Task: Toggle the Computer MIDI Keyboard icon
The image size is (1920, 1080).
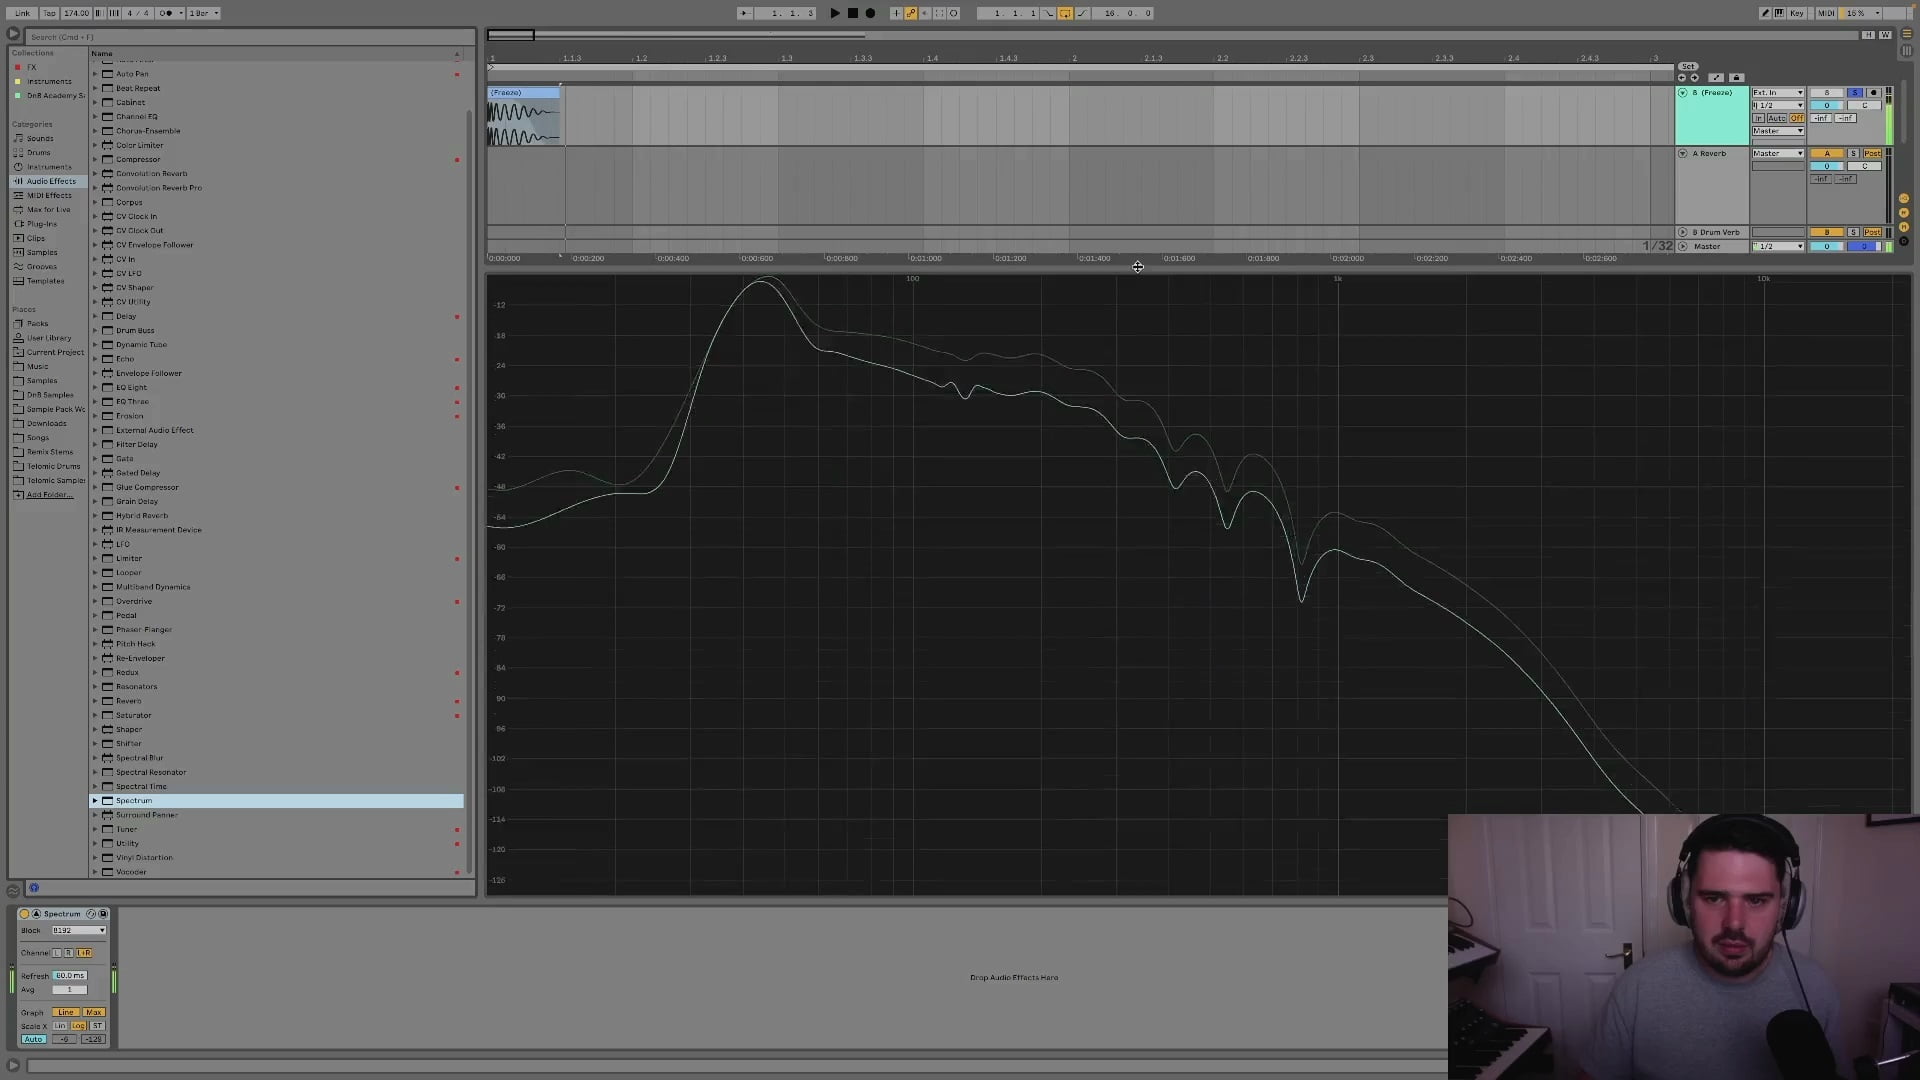Action: click(x=1779, y=13)
